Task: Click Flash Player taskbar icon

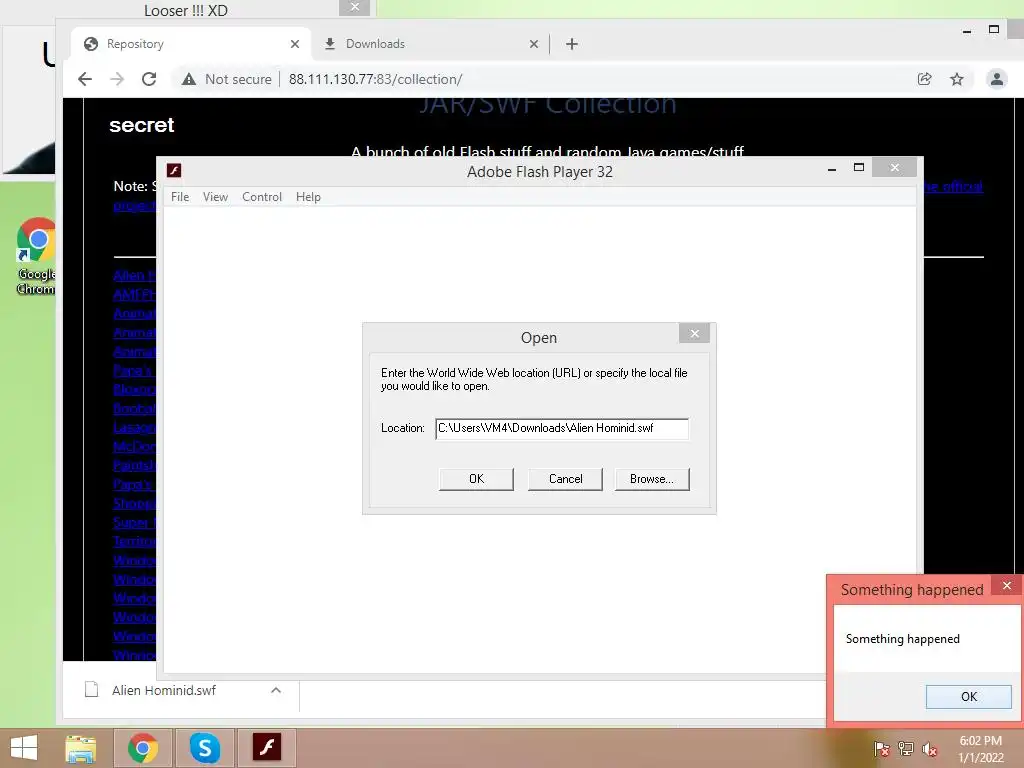Action: 266,748
